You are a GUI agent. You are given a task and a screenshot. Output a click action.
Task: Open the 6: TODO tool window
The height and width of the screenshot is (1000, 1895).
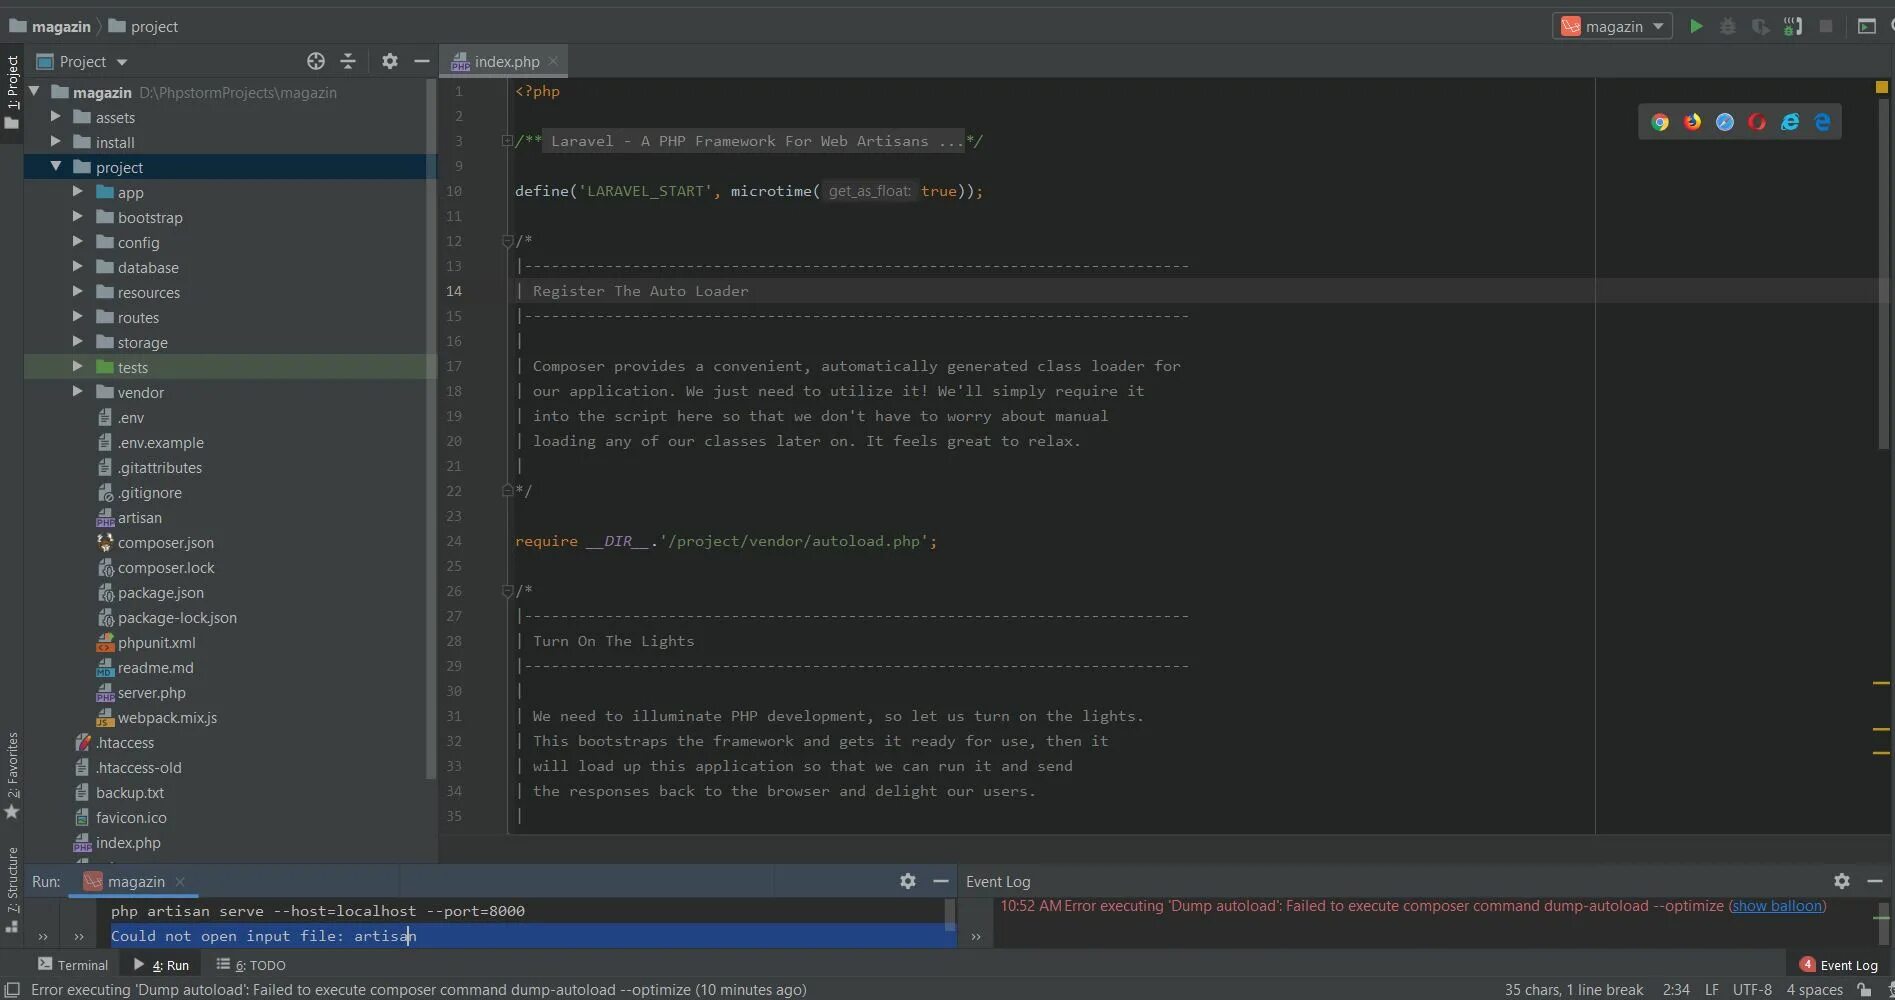tap(251, 965)
